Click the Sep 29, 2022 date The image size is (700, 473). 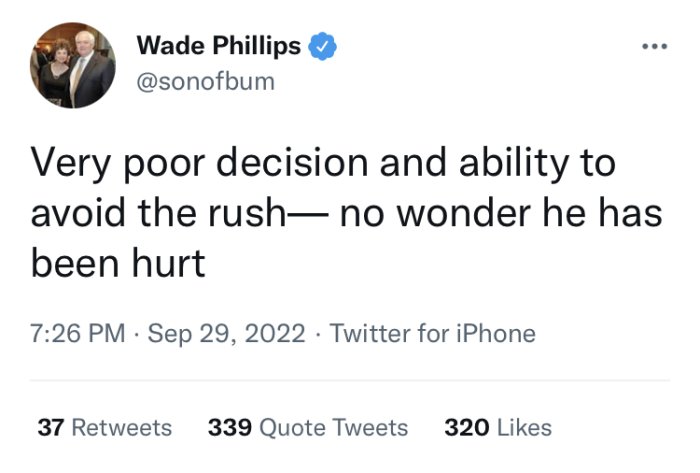(227, 334)
